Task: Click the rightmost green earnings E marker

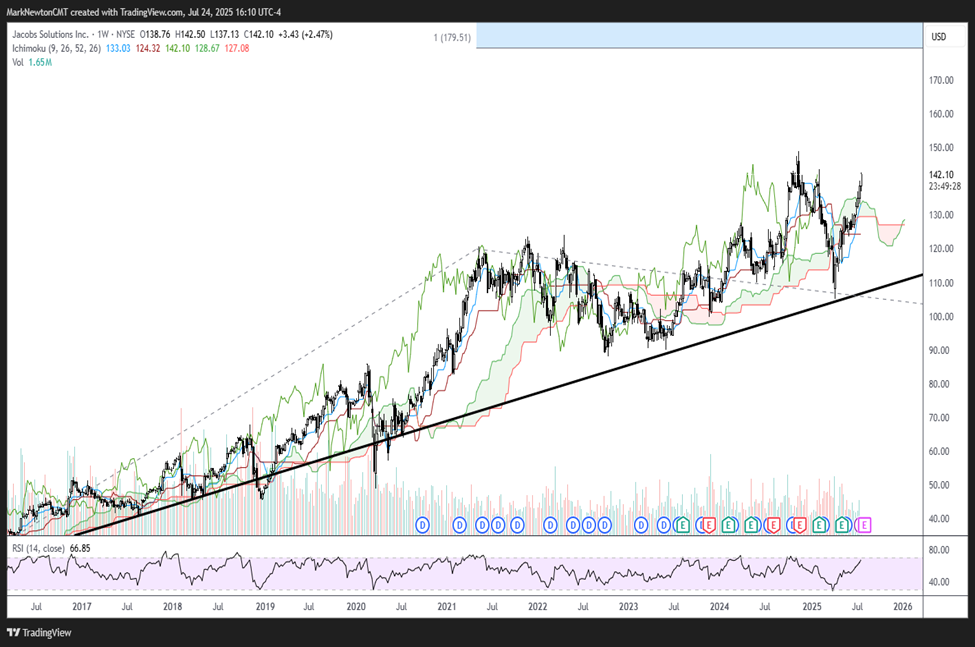Action: pyautogui.click(x=843, y=524)
